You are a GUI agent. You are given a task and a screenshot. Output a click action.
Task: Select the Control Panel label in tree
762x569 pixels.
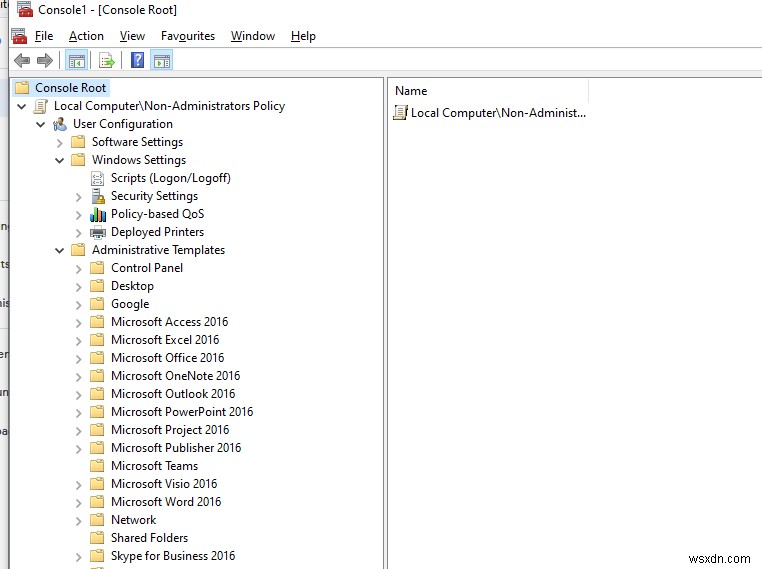coord(147,268)
